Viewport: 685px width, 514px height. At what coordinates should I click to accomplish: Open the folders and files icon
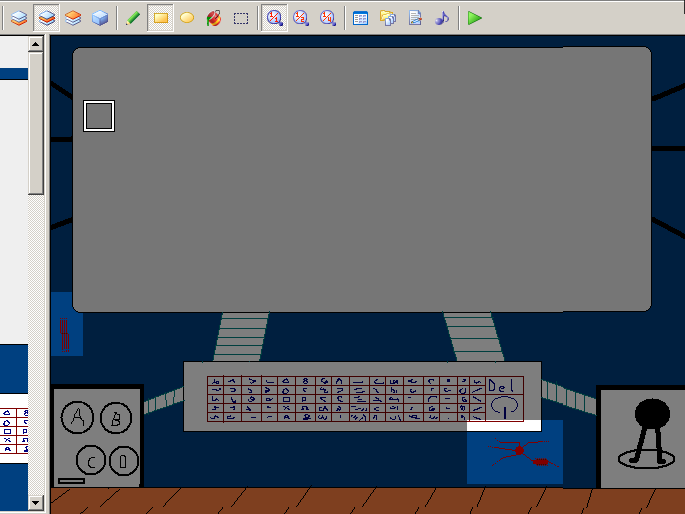(x=388, y=18)
